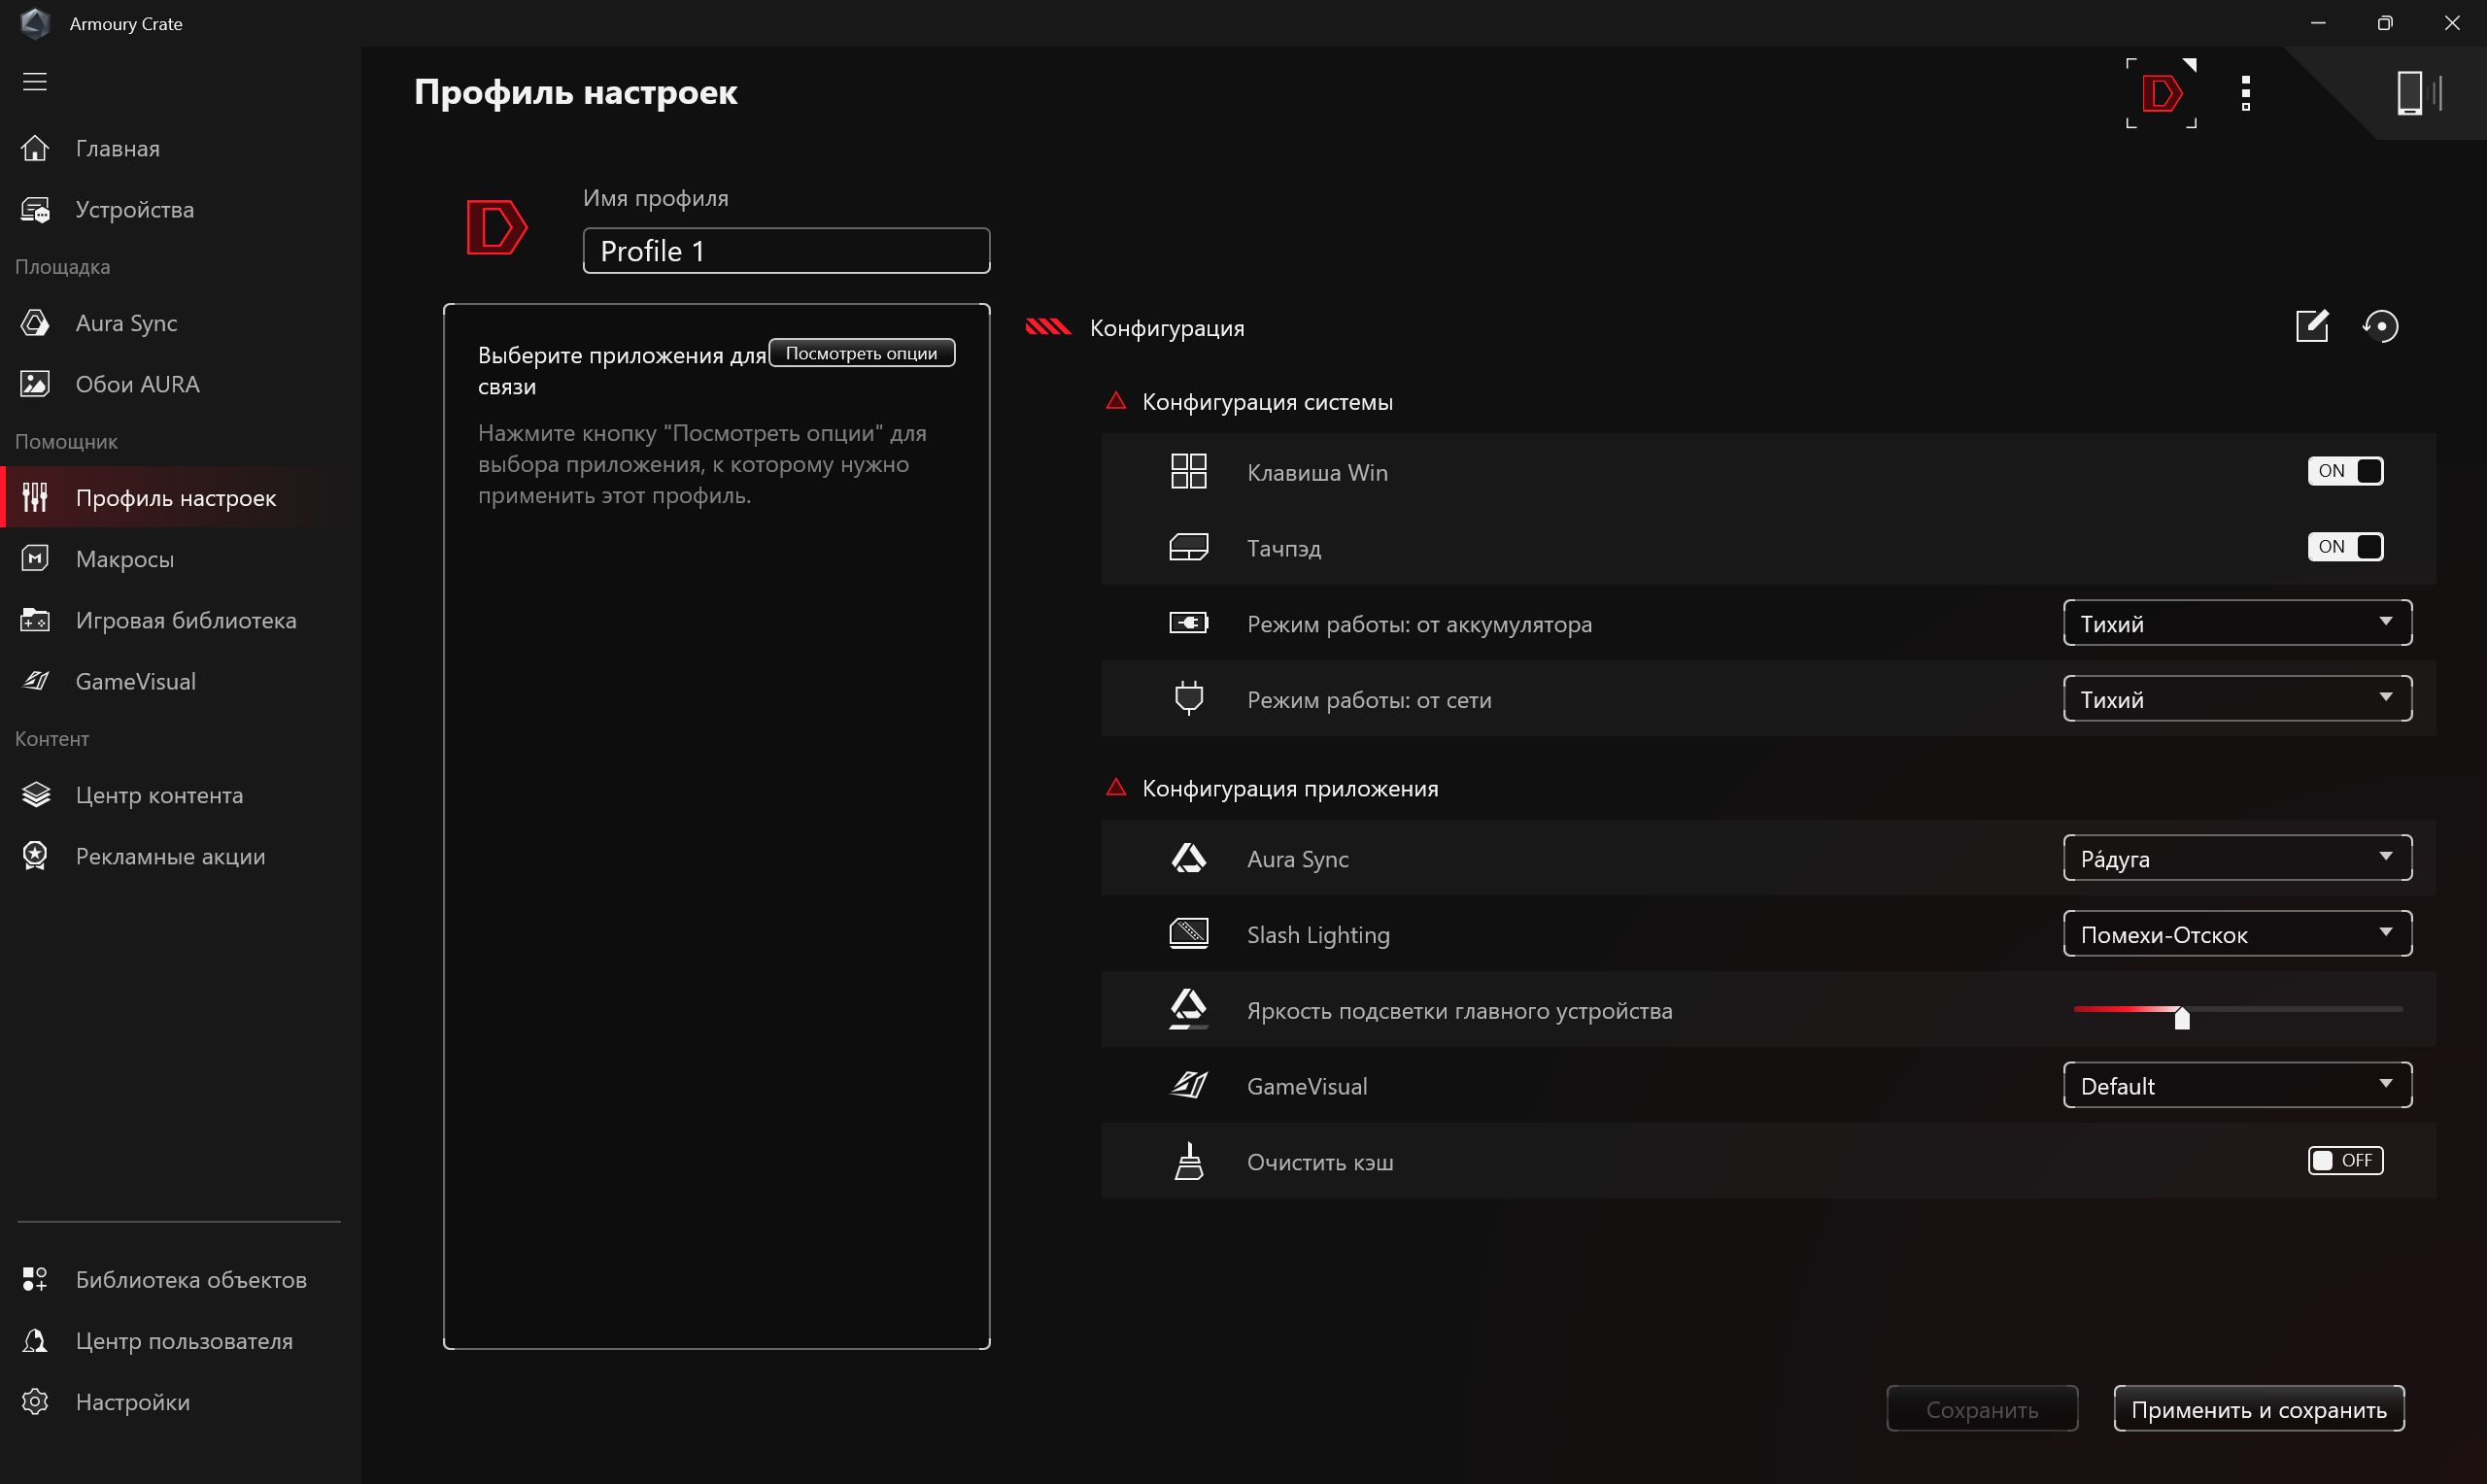Click the profile avatar icon beside the name
The width and height of the screenshot is (2487, 1484).
(x=497, y=227)
